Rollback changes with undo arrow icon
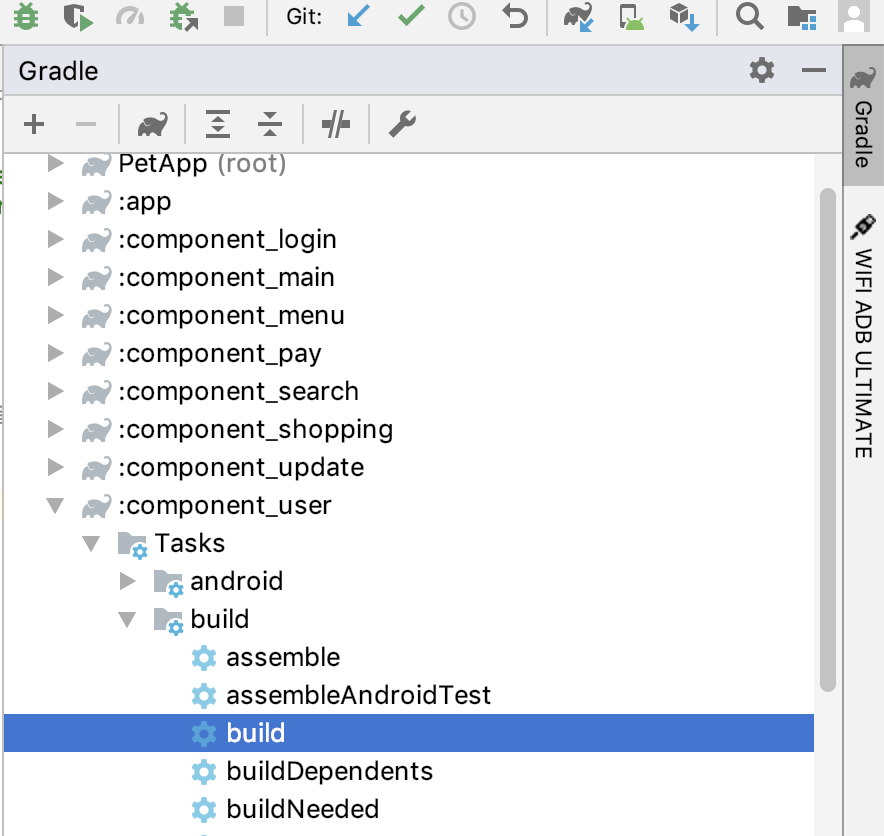The width and height of the screenshot is (884, 836). pos(515,16)
